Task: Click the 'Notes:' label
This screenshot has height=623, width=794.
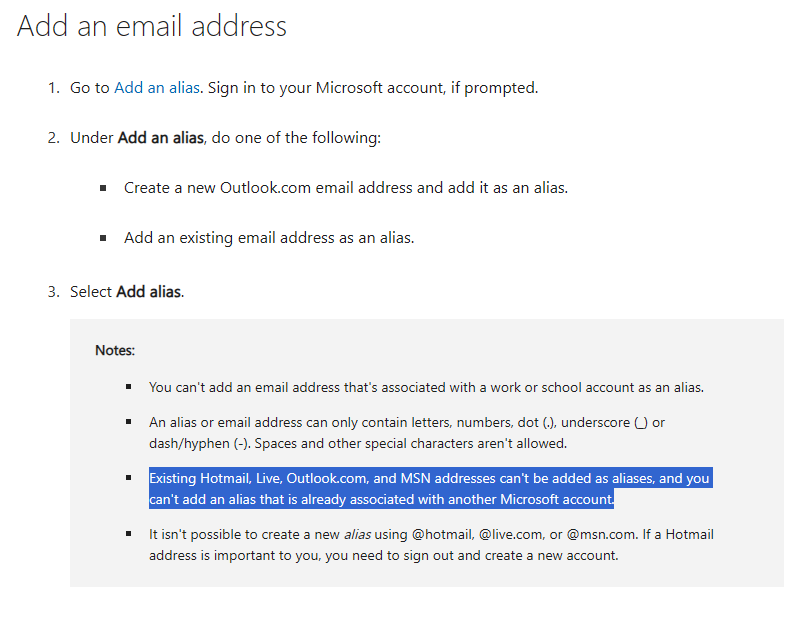Action: pos(115,351)
